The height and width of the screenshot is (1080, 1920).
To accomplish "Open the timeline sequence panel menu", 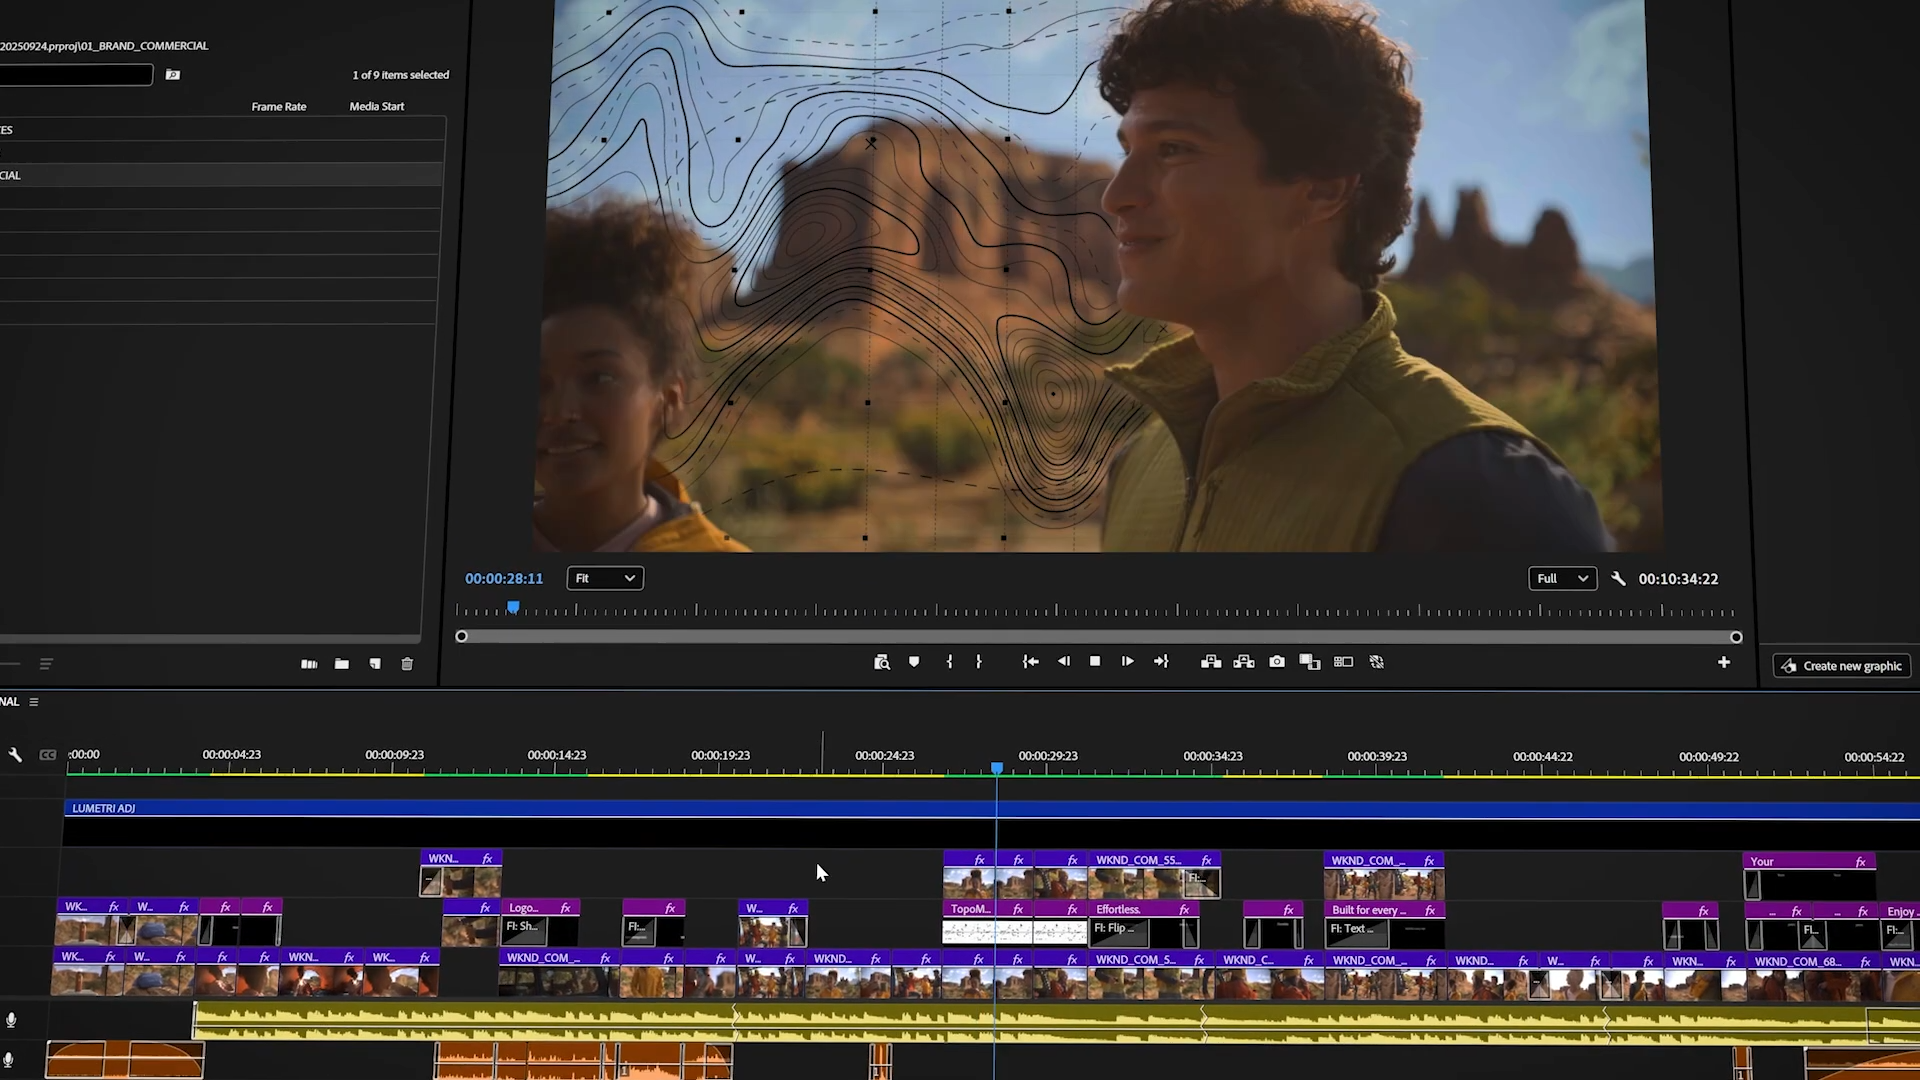I will coord(34,702).
